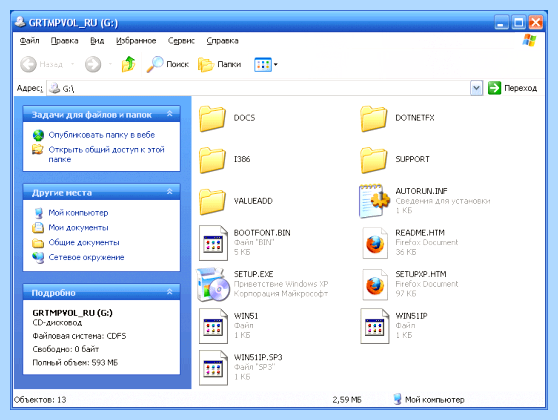Screen dimensions: 558x420
Task: Click the 2,59 МБ status bar size
Action: (347, 400)
